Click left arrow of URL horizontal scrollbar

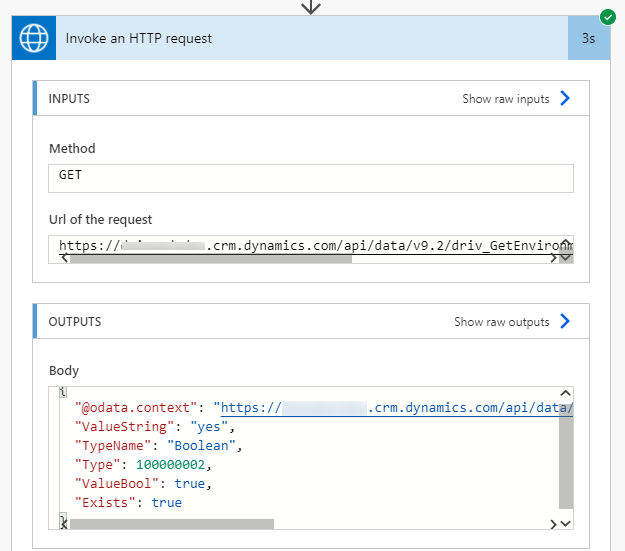(x=65, y=258)
